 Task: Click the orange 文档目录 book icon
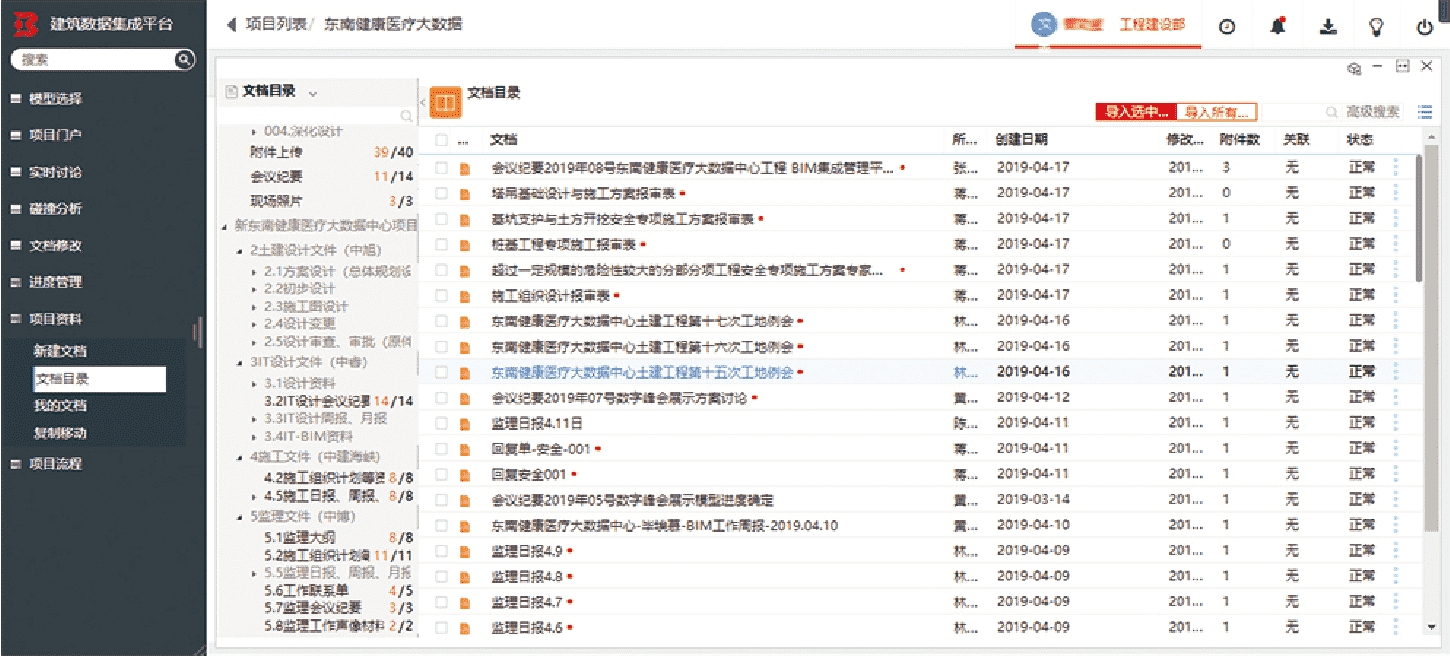click(x=445, y=102)
